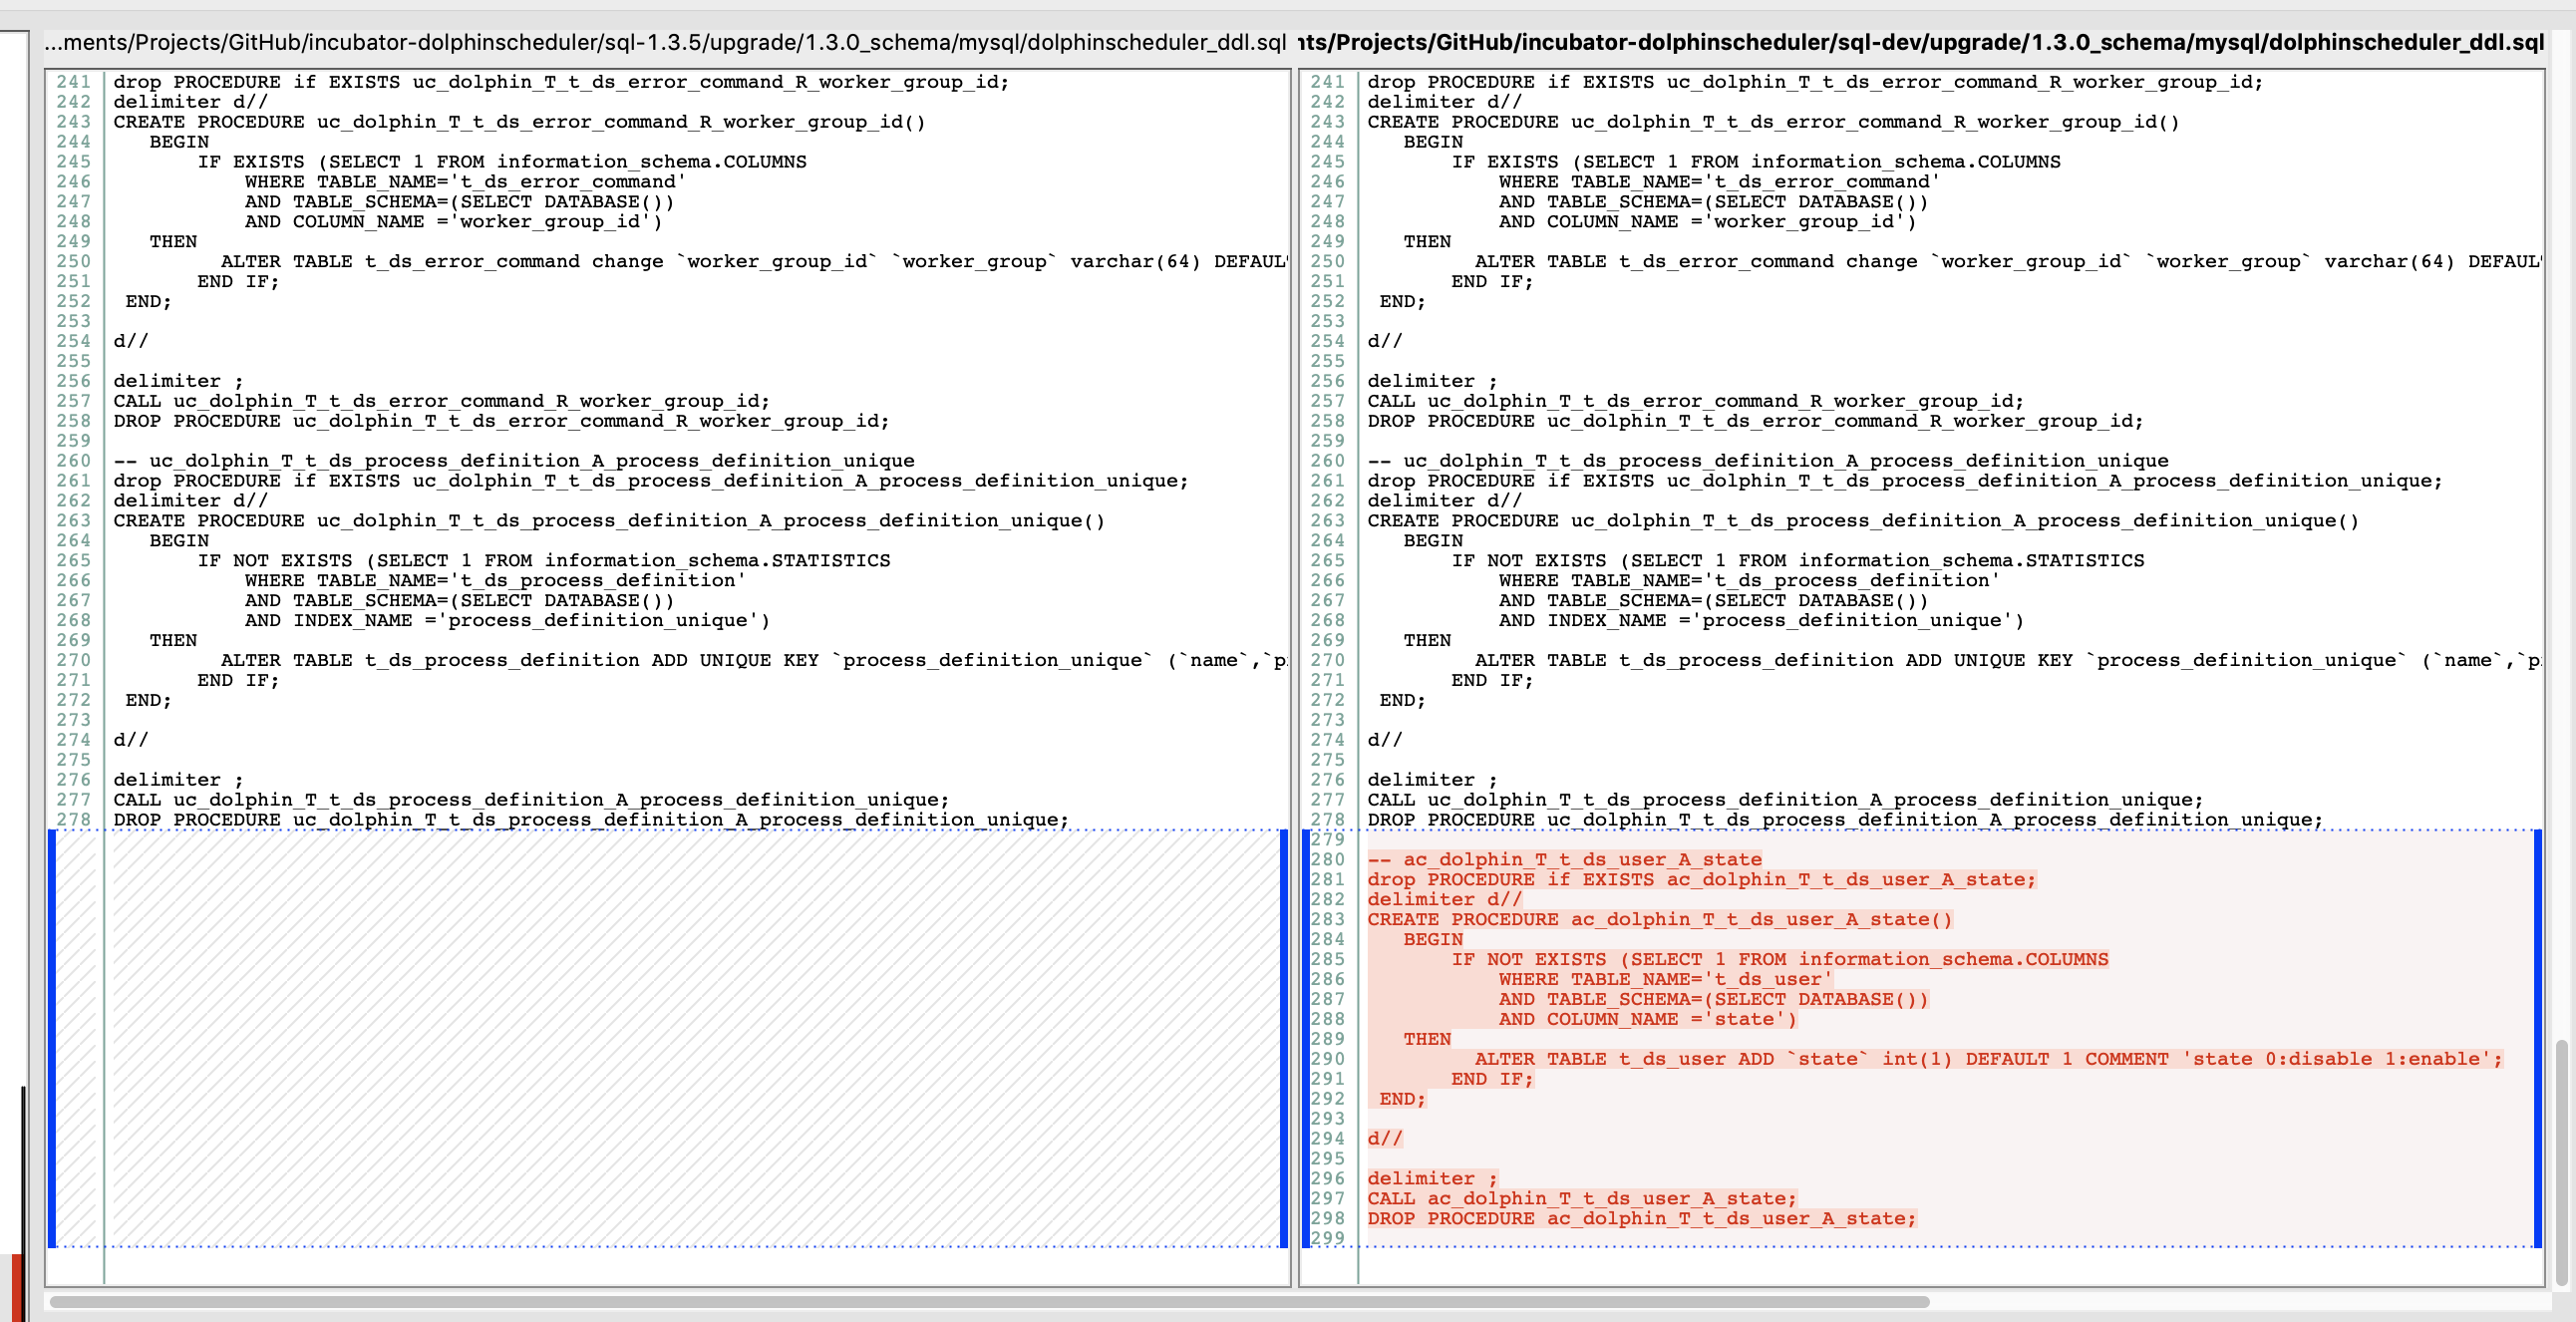Click the hatched empty diff block in left pane
2576x1322 pixels.
pos(690,1038)
